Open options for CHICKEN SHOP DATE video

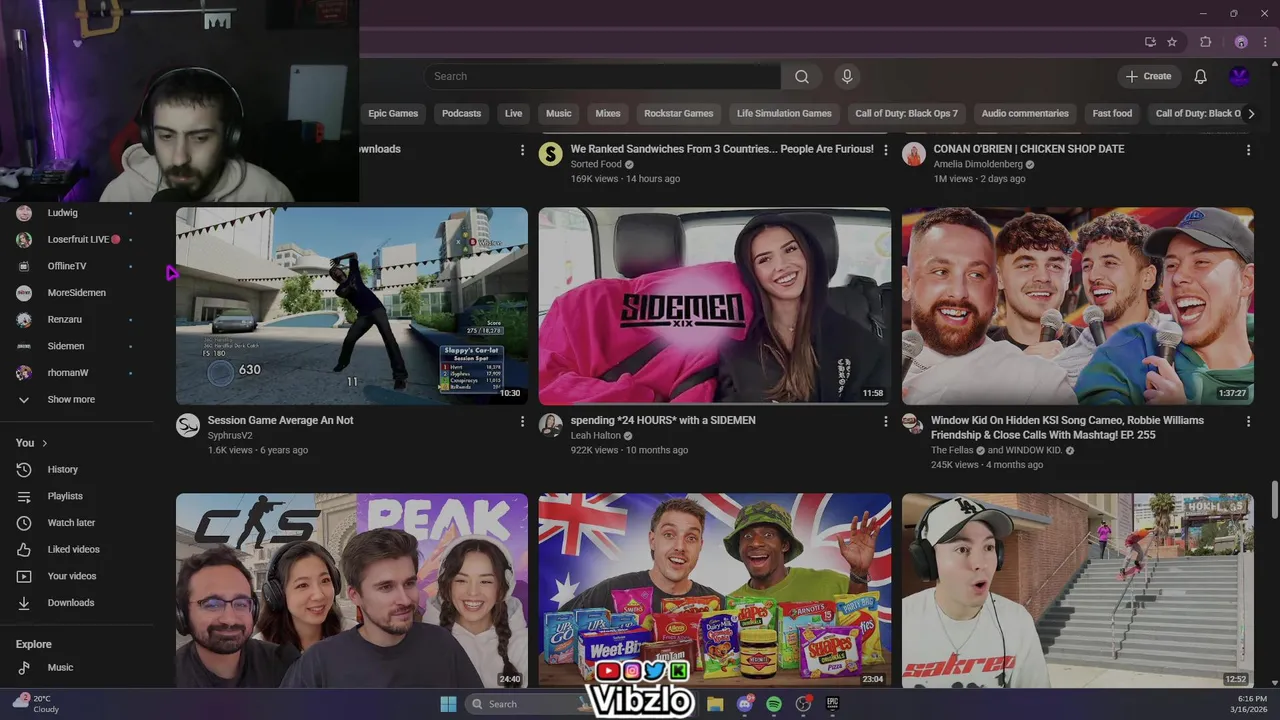1248,150
